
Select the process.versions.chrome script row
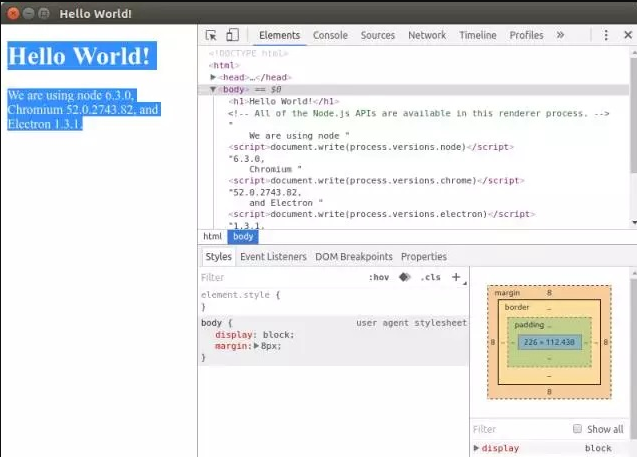(376, 180)
